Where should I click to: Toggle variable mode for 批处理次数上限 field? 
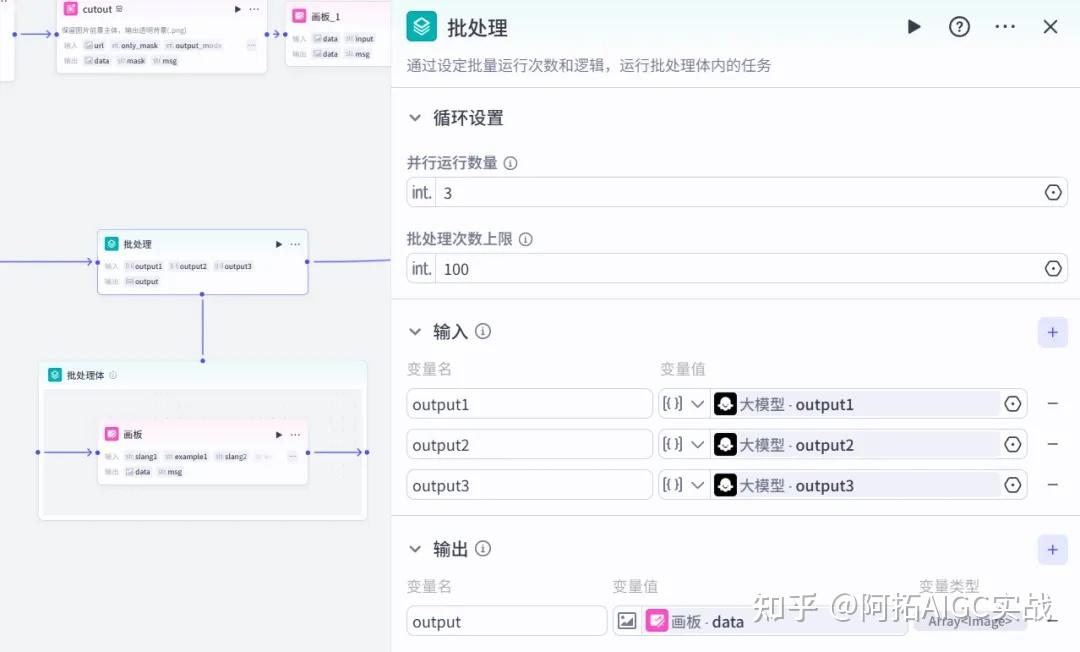pyautogui.click(x=1052, y=268)
